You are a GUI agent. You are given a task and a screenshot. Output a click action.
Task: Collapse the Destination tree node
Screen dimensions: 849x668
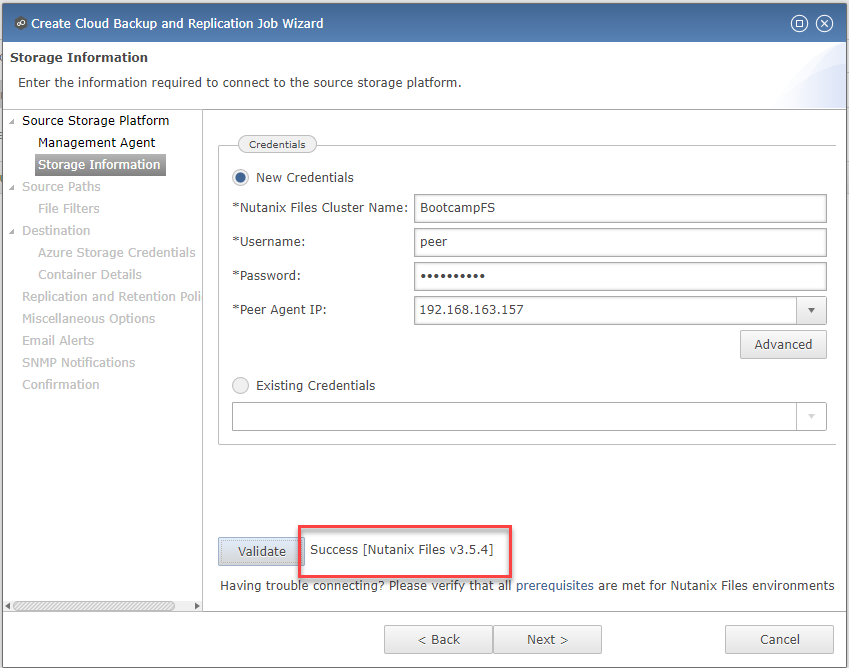[12, 231]
